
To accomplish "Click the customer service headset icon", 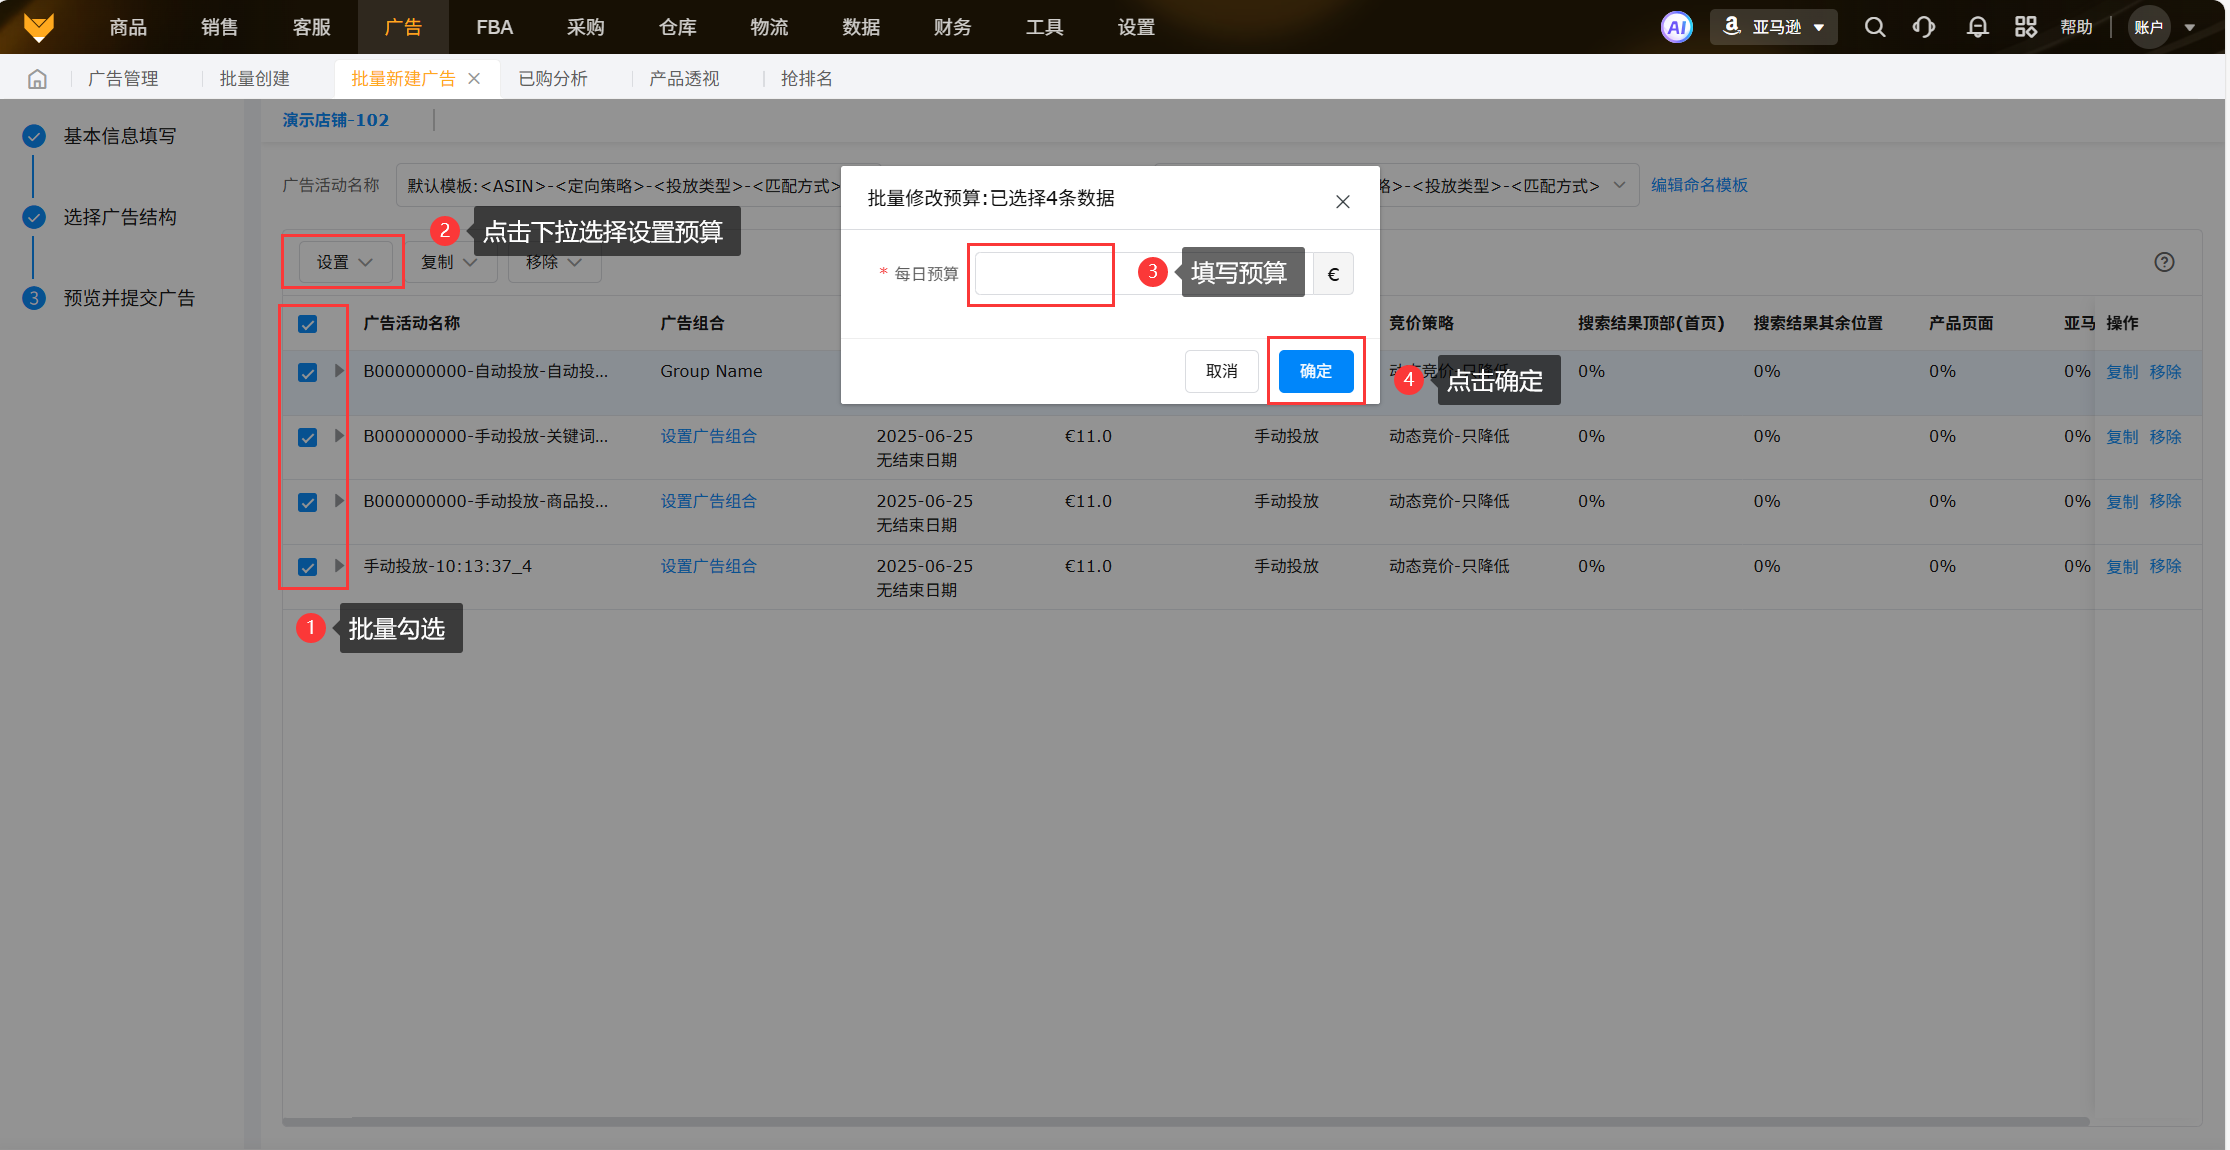I will pyautogui.click(x=1924, y=27).
